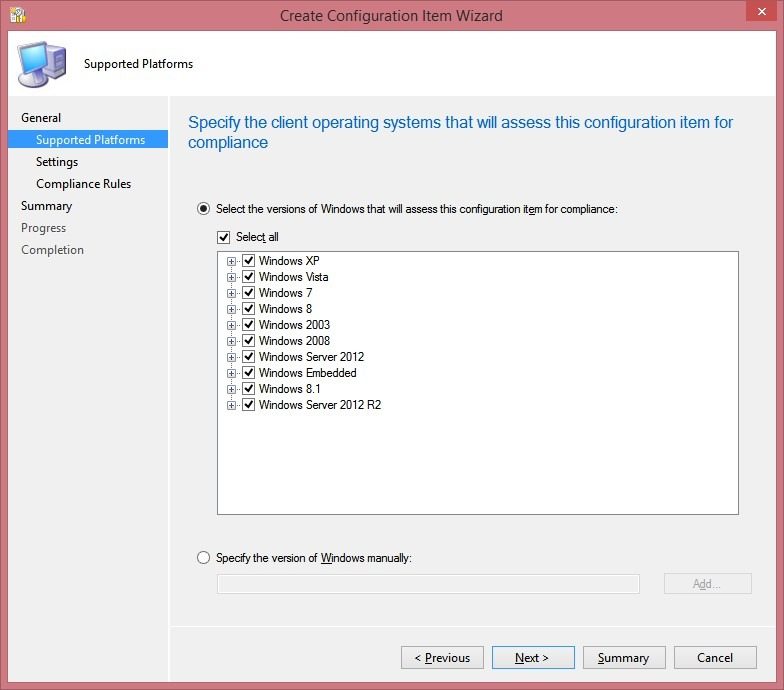Select the Windows versions radio button
The height and width of the screenshot is (690, 784).
203,208
